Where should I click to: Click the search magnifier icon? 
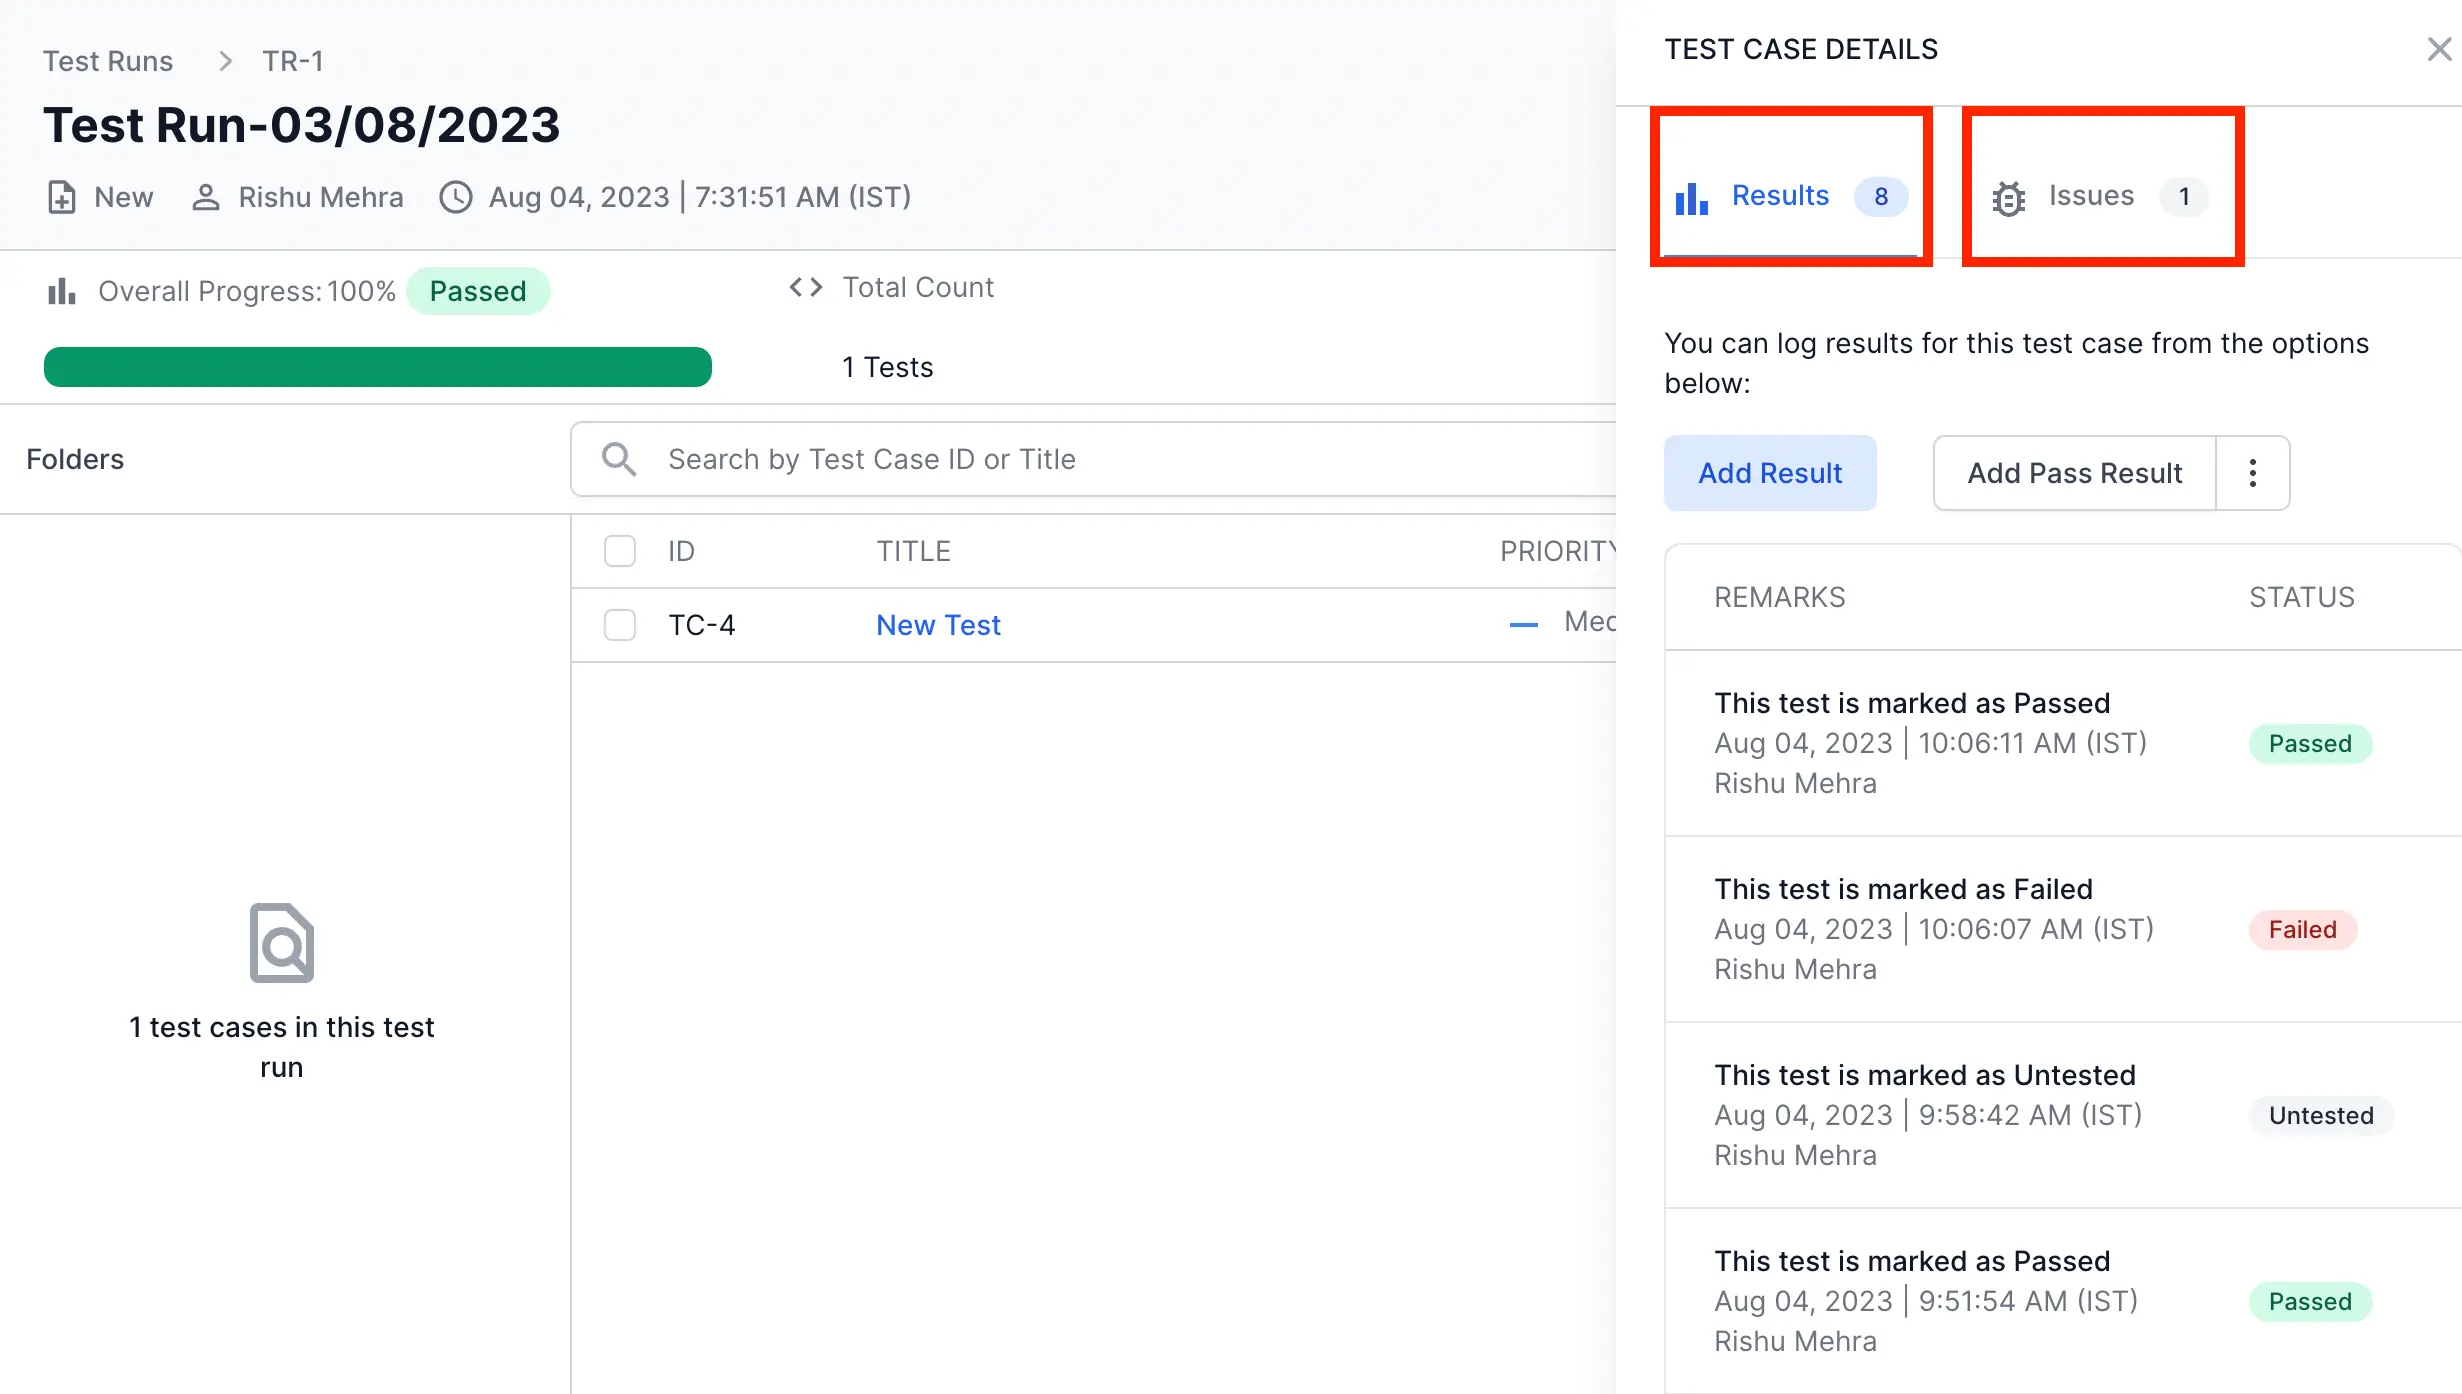point(619,459)
